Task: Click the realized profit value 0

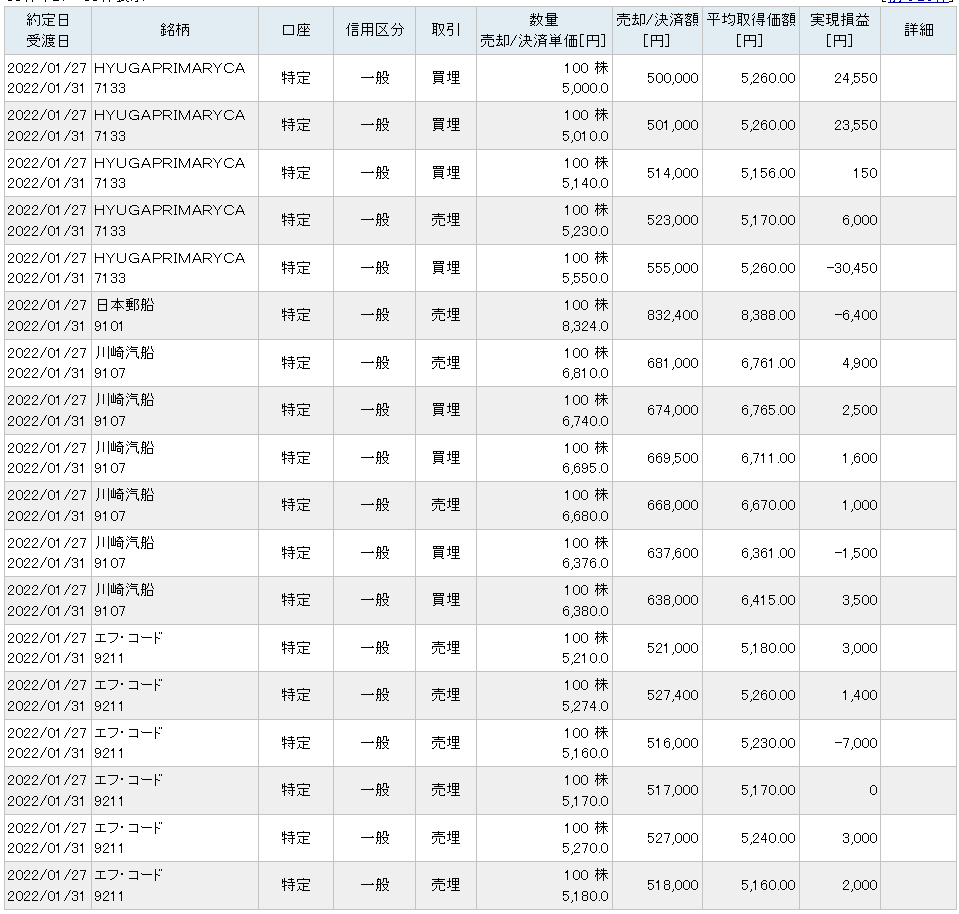Action: pyautogui.click(x=873, y=790)
